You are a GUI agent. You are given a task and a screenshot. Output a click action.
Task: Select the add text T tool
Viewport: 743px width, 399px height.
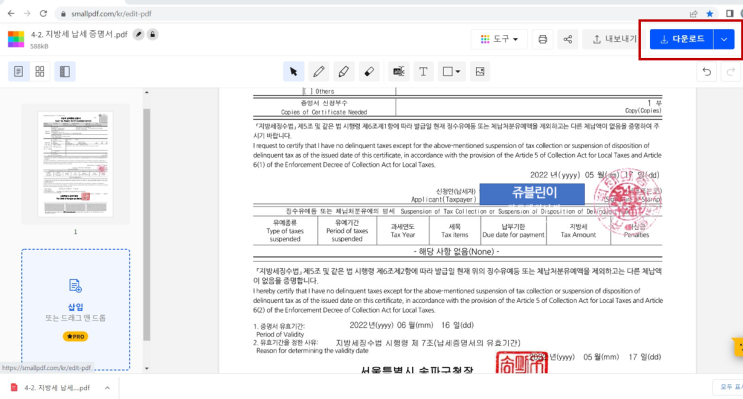(423, 72)
